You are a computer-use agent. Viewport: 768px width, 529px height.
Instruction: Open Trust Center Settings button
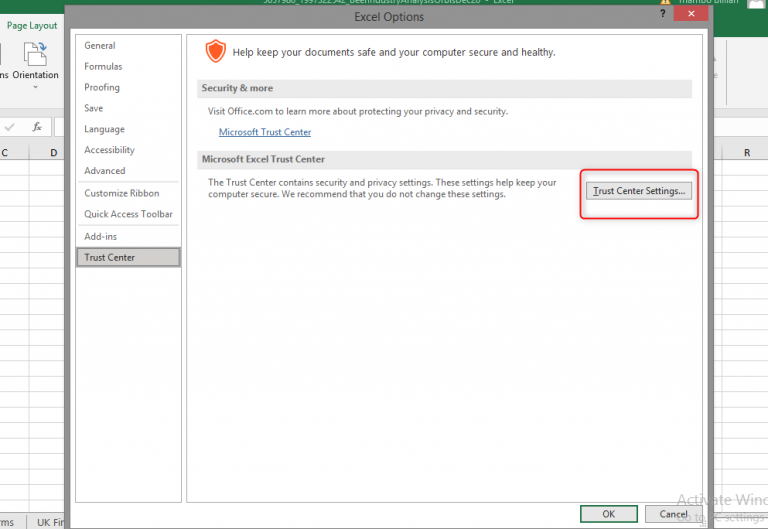(639, 191)
